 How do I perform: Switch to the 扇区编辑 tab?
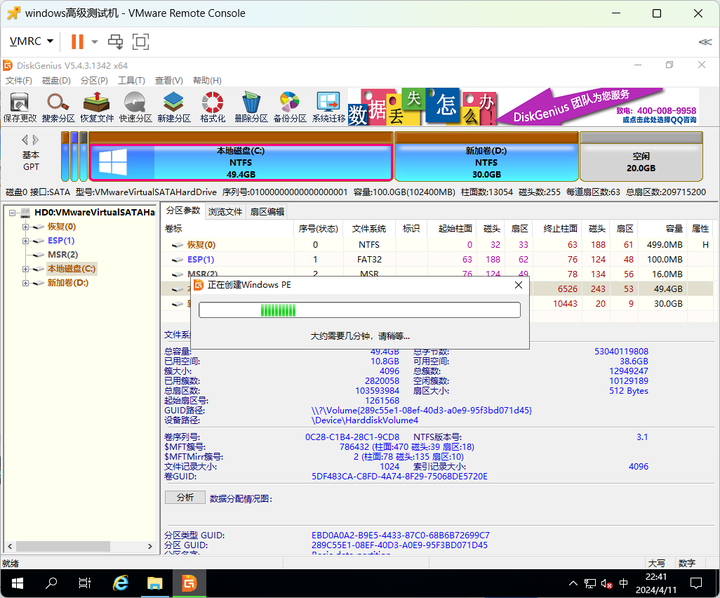(267, 211)
